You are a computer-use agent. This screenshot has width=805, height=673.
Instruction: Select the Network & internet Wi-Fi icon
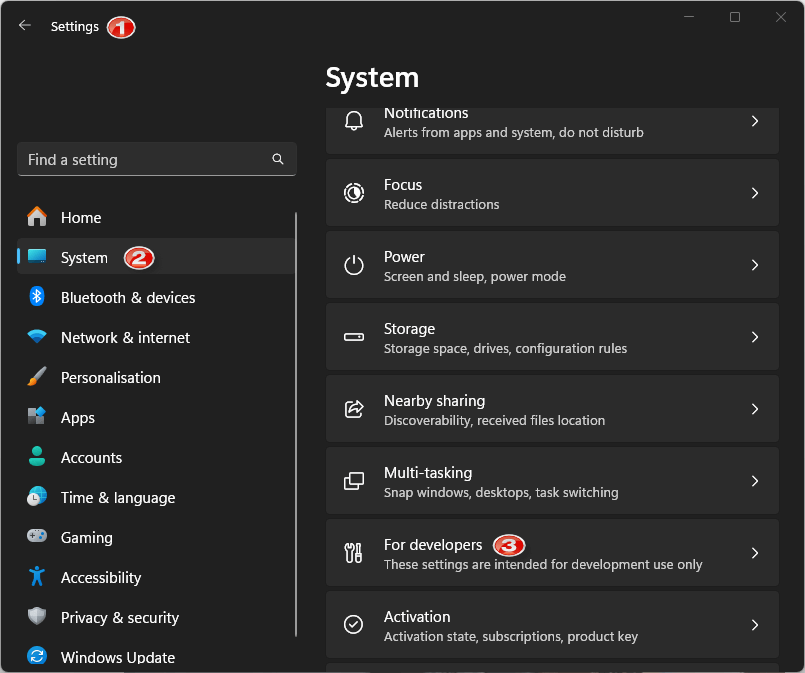pos(37,337)
